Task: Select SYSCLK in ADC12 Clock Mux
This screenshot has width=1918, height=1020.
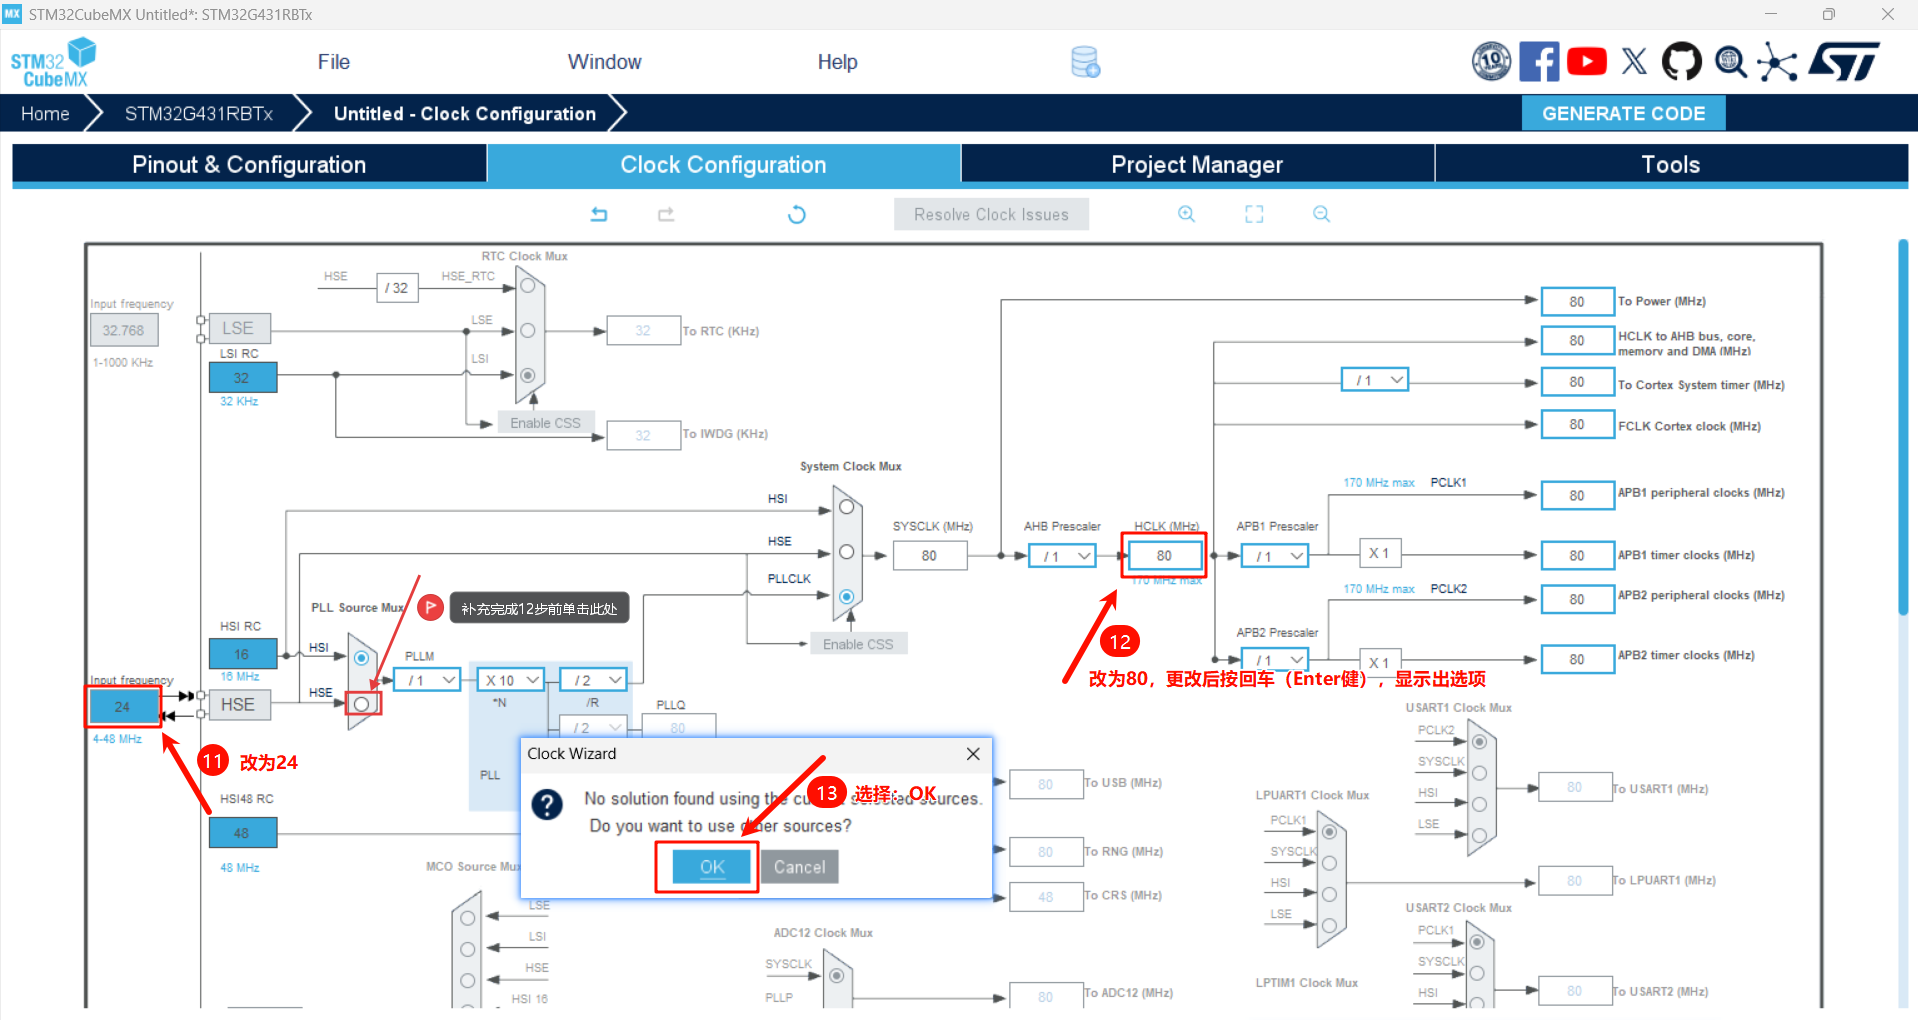Action: point(837,975)
